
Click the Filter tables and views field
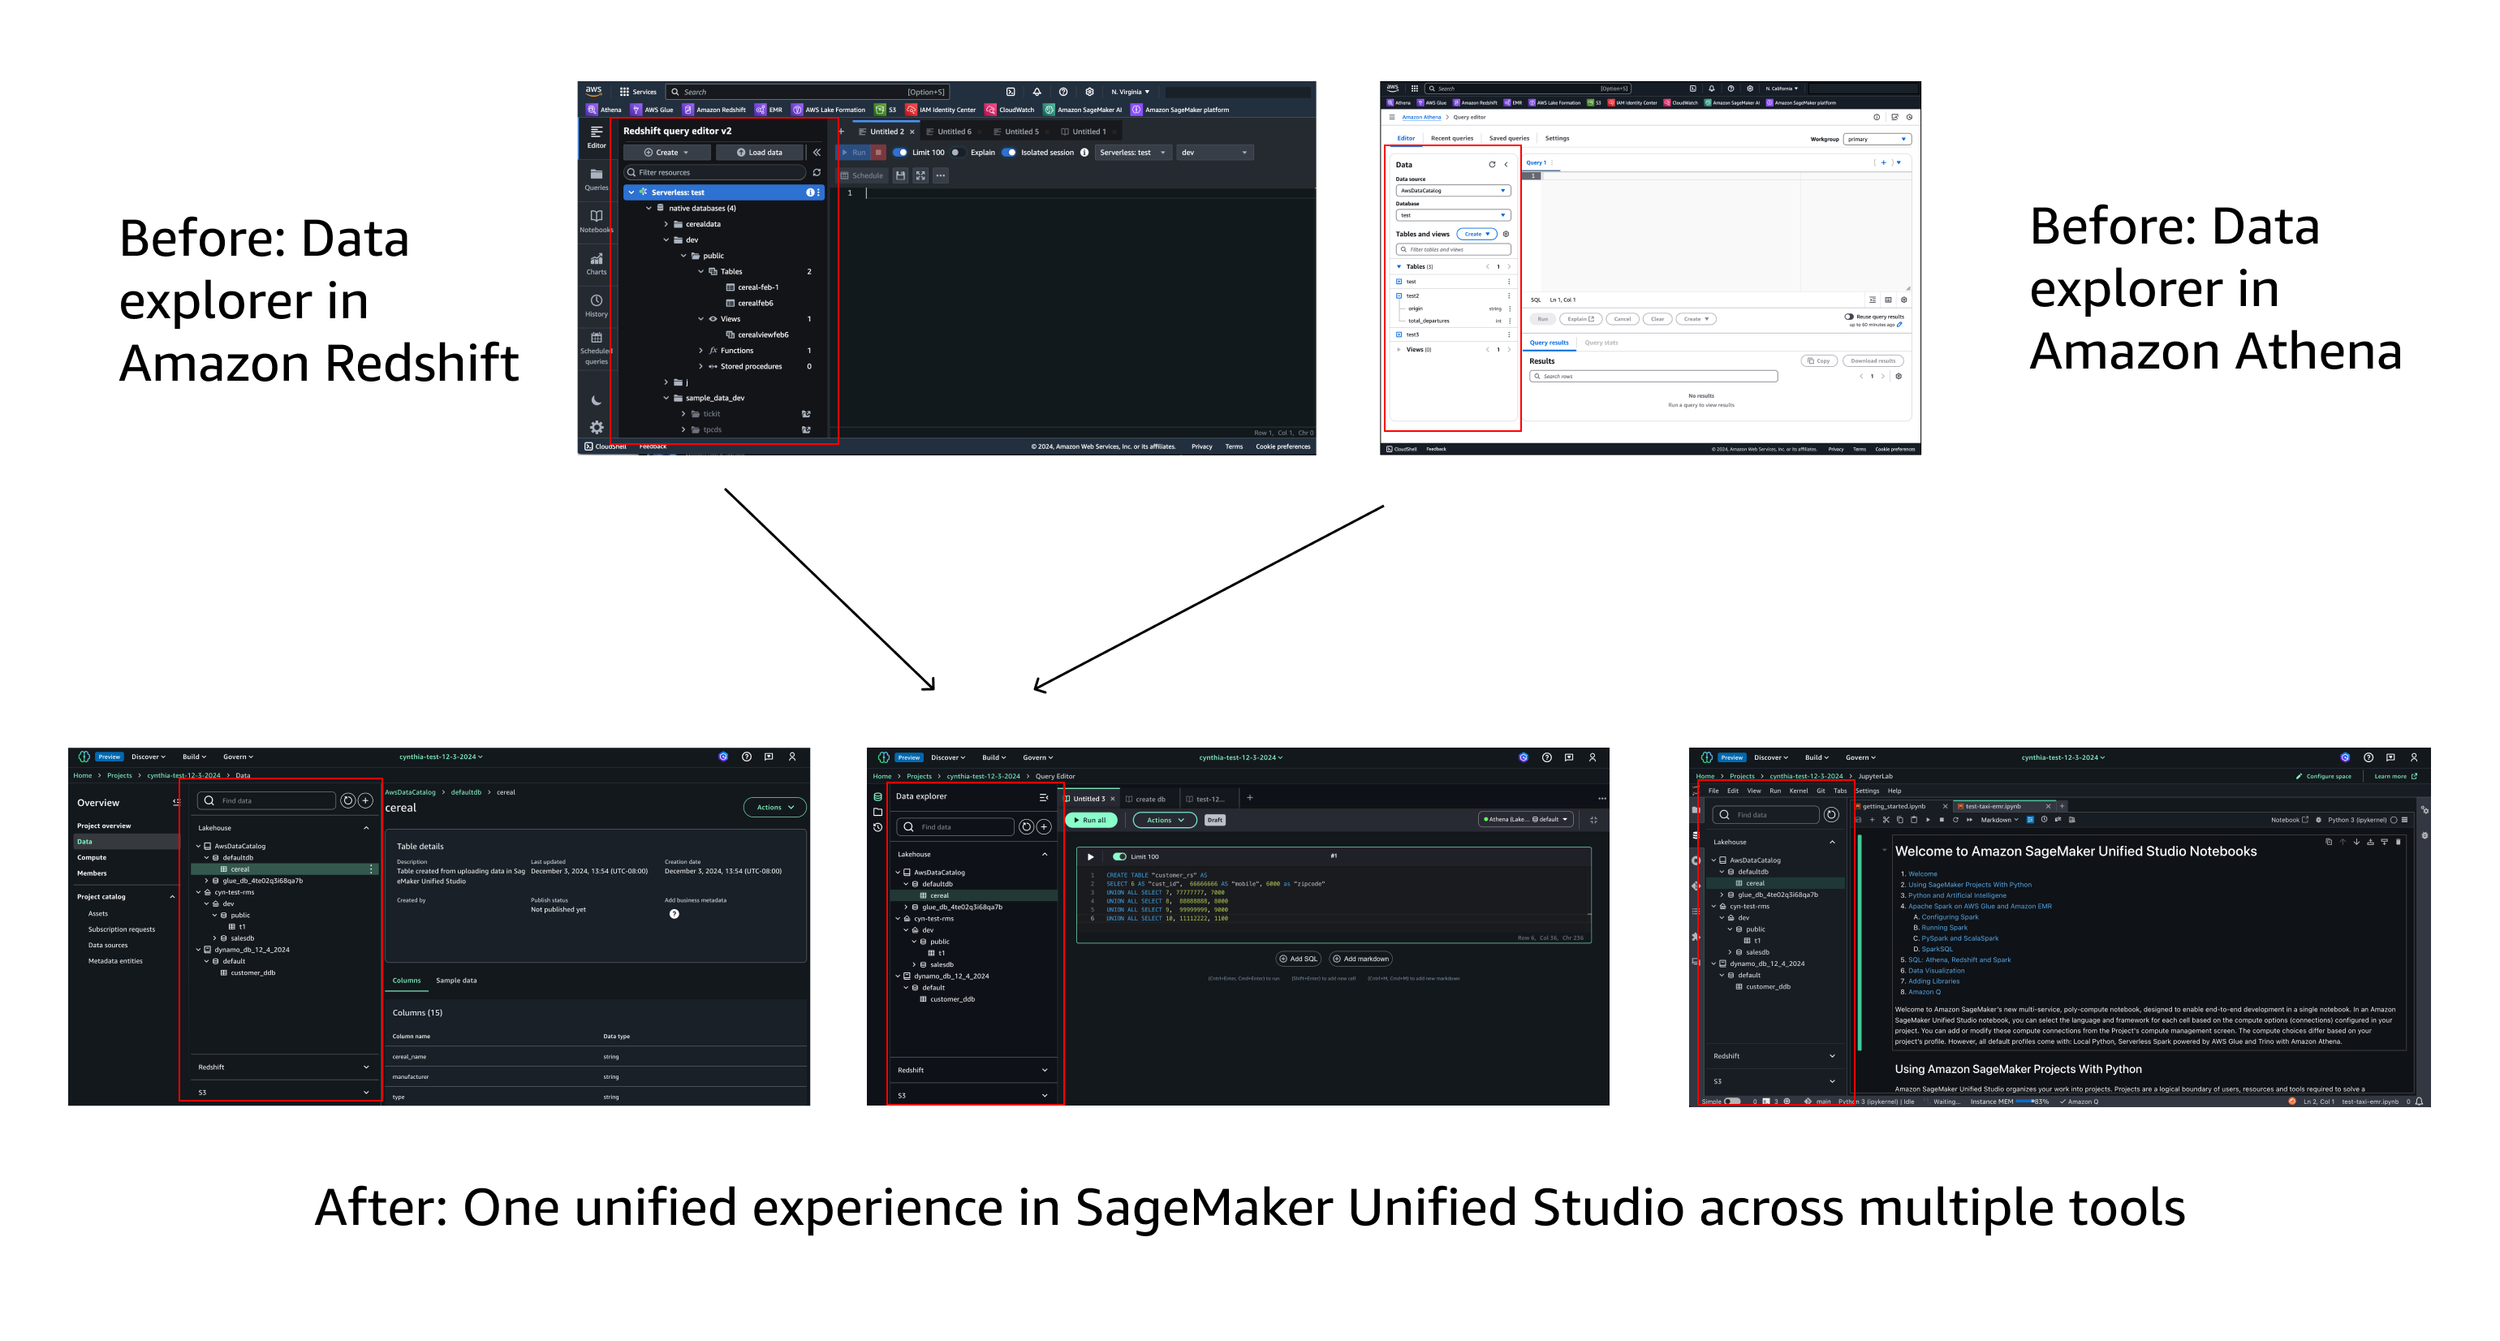pos(1453,250)
